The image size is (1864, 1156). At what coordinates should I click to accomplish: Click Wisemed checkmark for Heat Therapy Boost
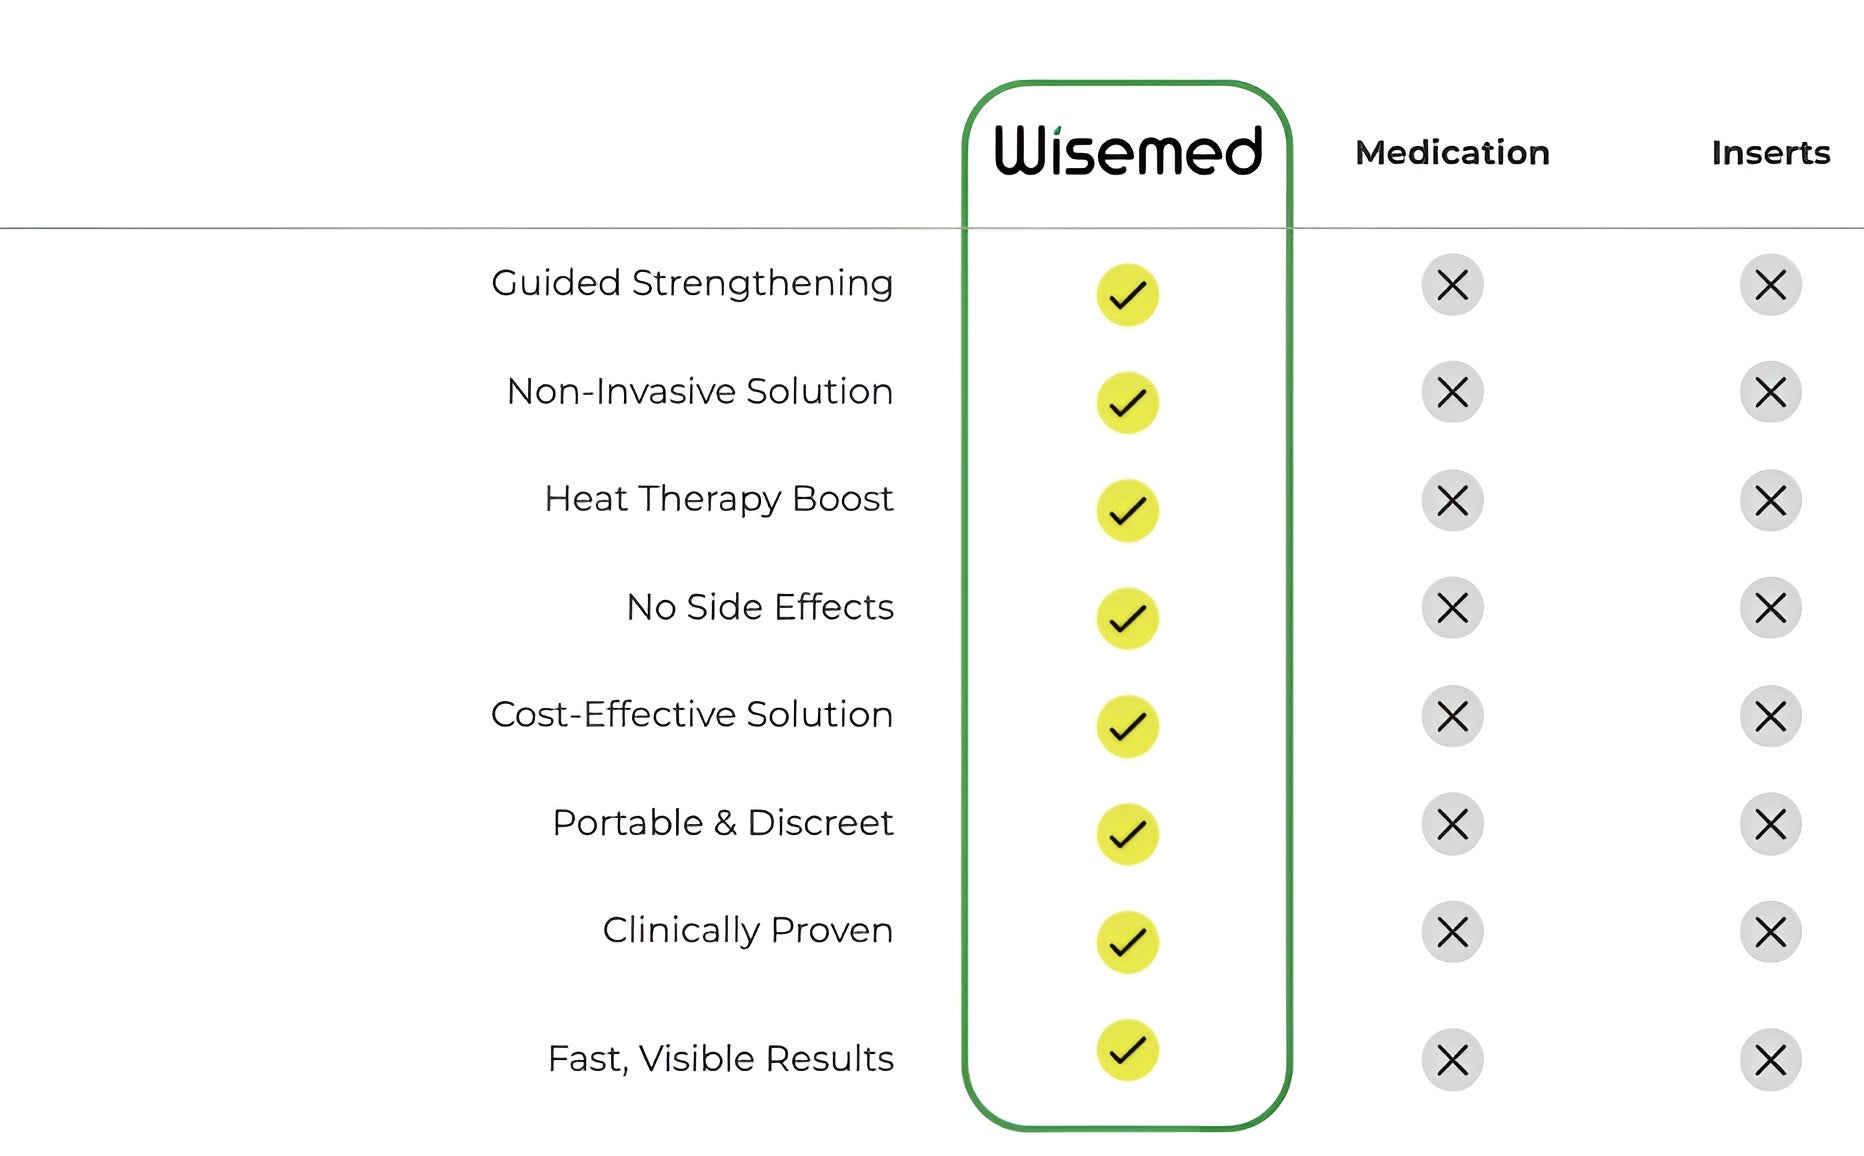(x=1127, y=511)
